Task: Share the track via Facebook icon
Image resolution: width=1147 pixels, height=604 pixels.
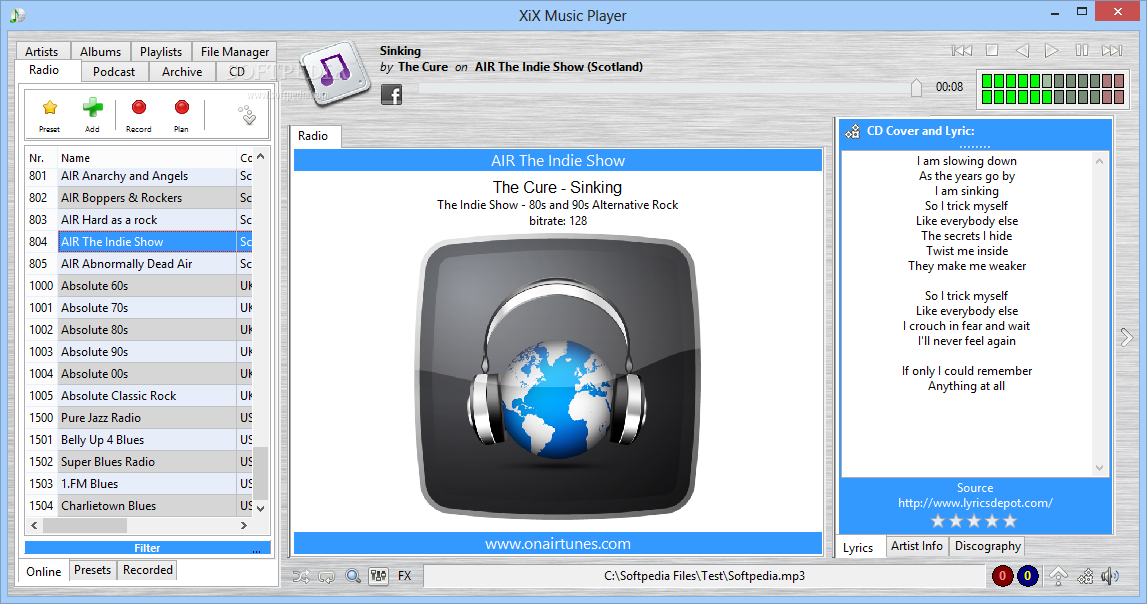Action: coord(391,95)
